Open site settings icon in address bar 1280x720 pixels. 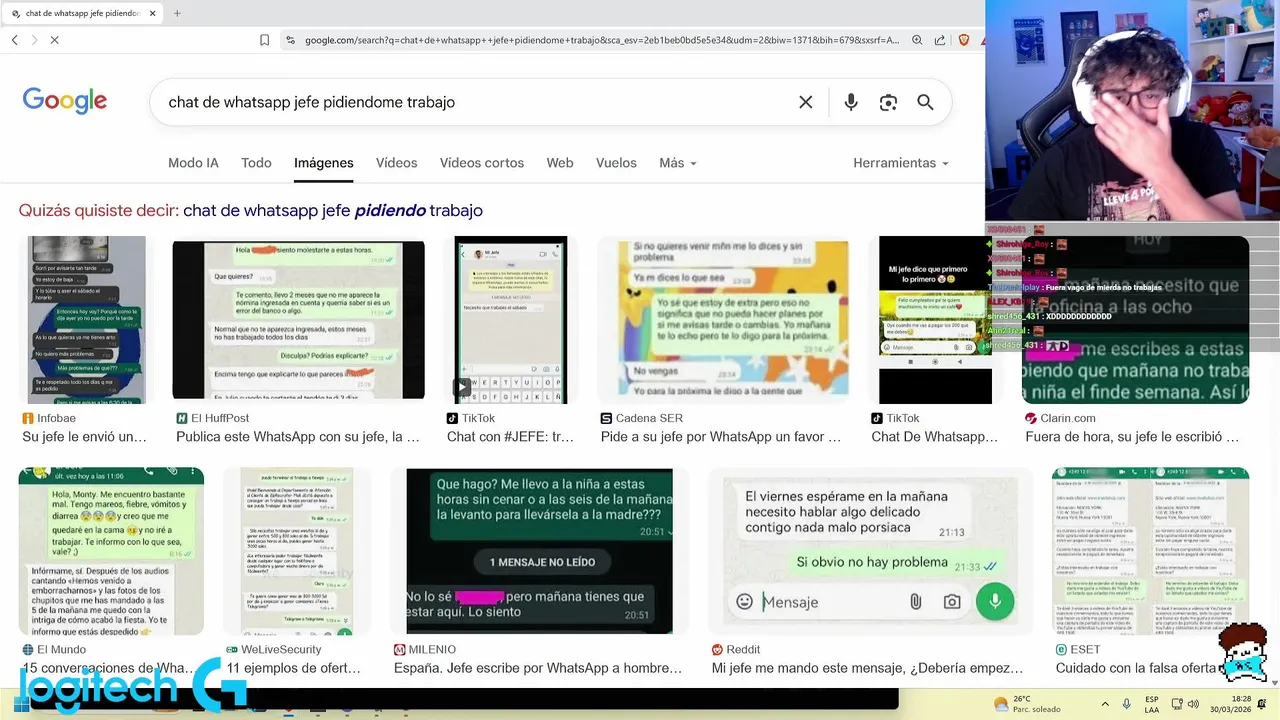[290, 40]
